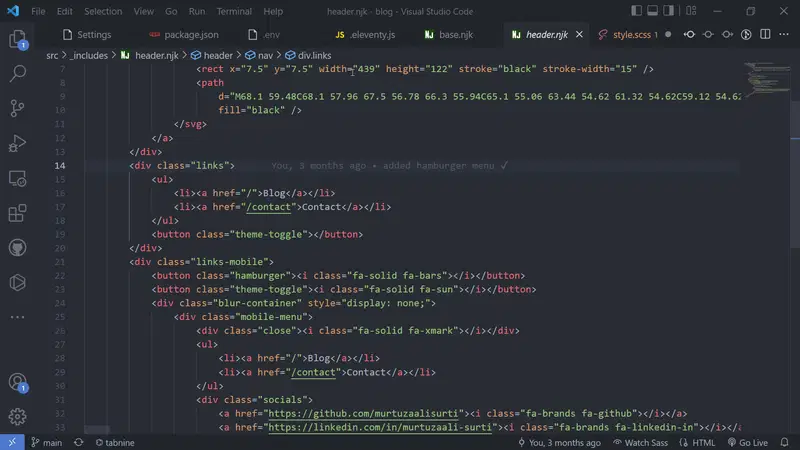Click the middle commit navigation icon

(708, 34)
